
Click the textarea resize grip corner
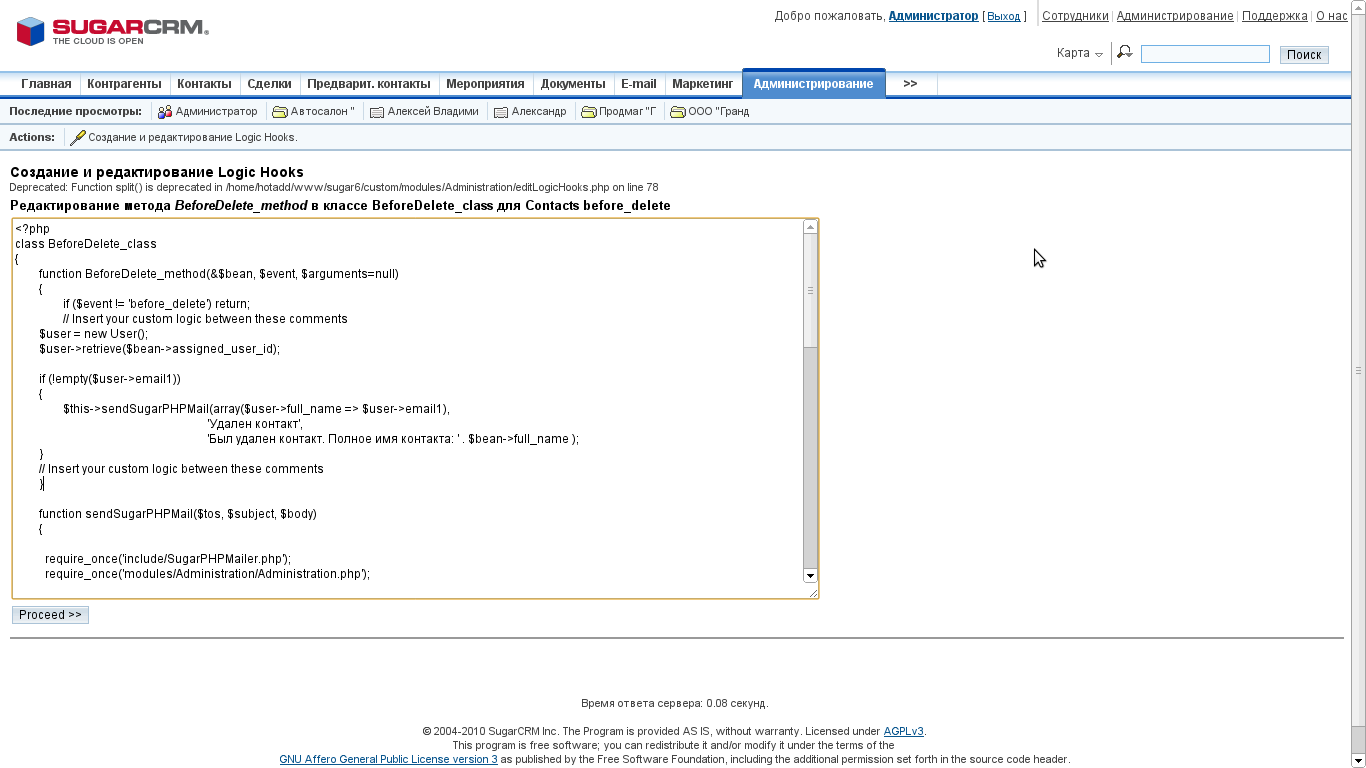[813, 593]
